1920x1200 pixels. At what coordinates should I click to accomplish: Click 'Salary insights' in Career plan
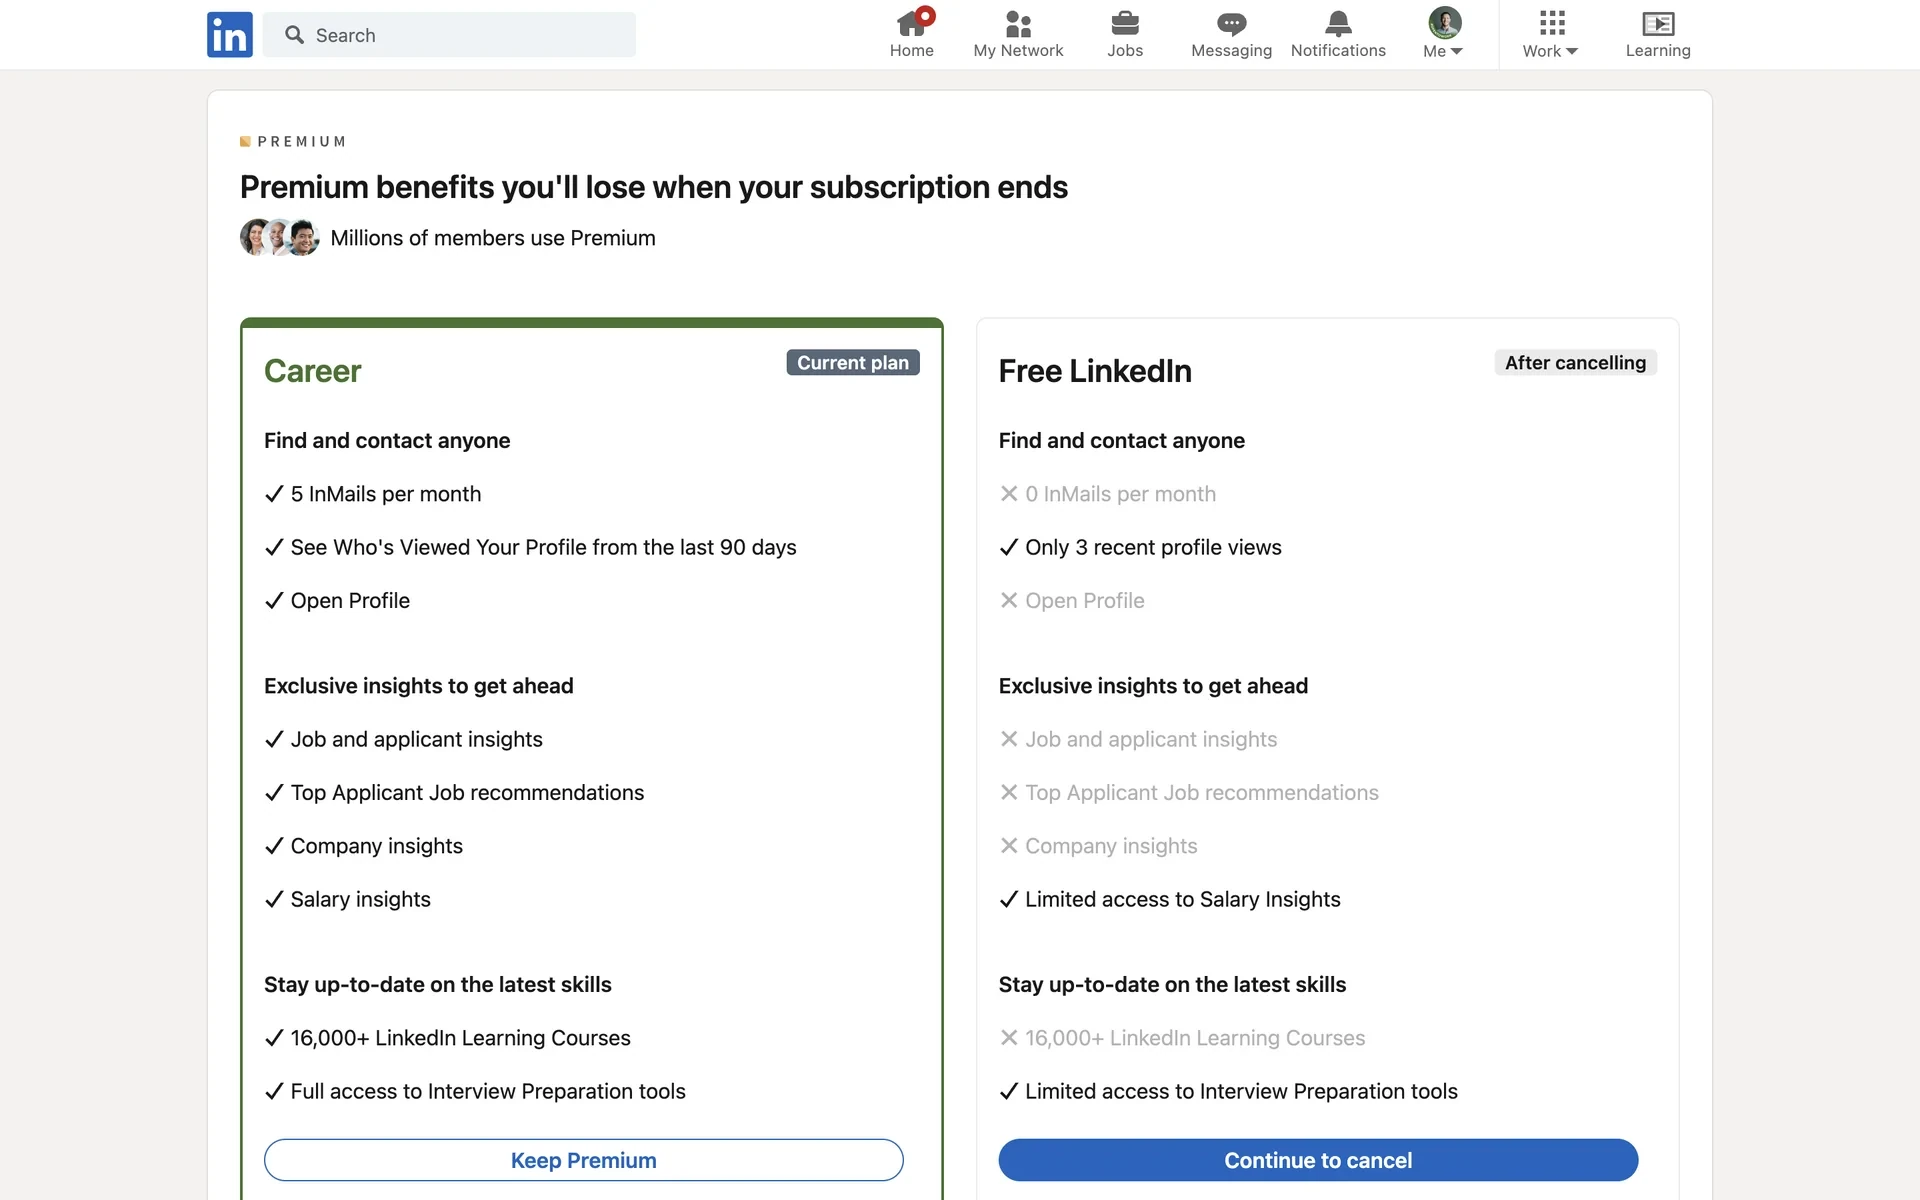[x=360, y=899]
